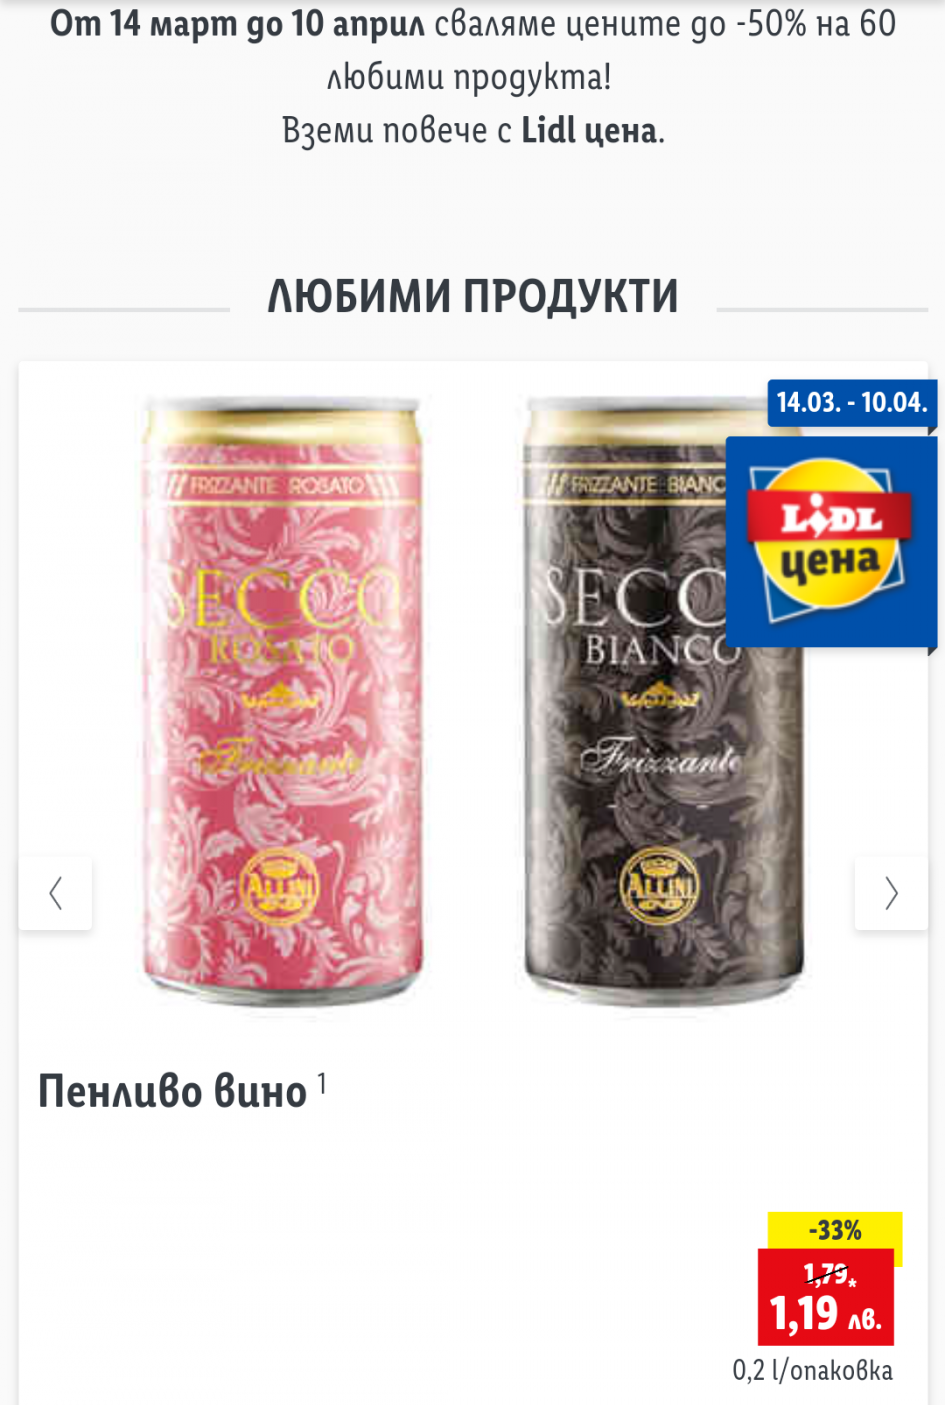This screenshot has height=1405, width=945.
Task: Tap the Frizzante script on the black can
Action: [x=663, y=760]
